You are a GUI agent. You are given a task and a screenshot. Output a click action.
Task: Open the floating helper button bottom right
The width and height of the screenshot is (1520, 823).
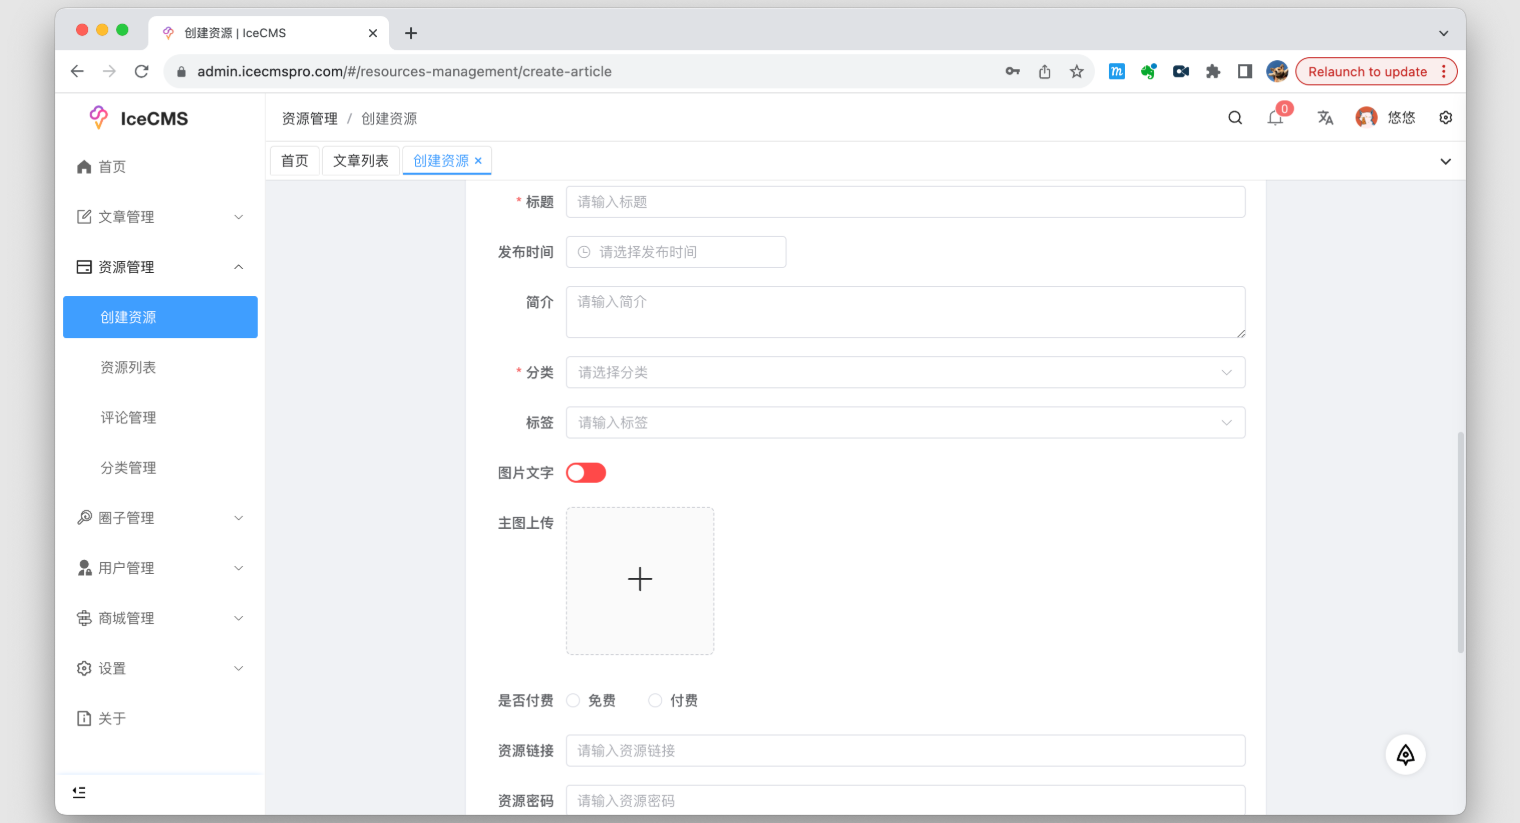point(1405,754)
